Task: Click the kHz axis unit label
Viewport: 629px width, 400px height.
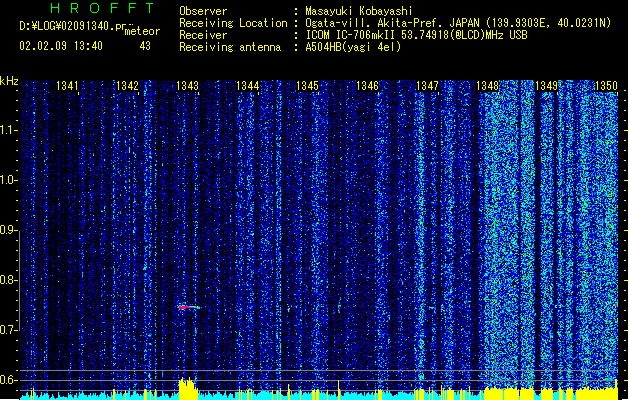Action: (9, 81)
